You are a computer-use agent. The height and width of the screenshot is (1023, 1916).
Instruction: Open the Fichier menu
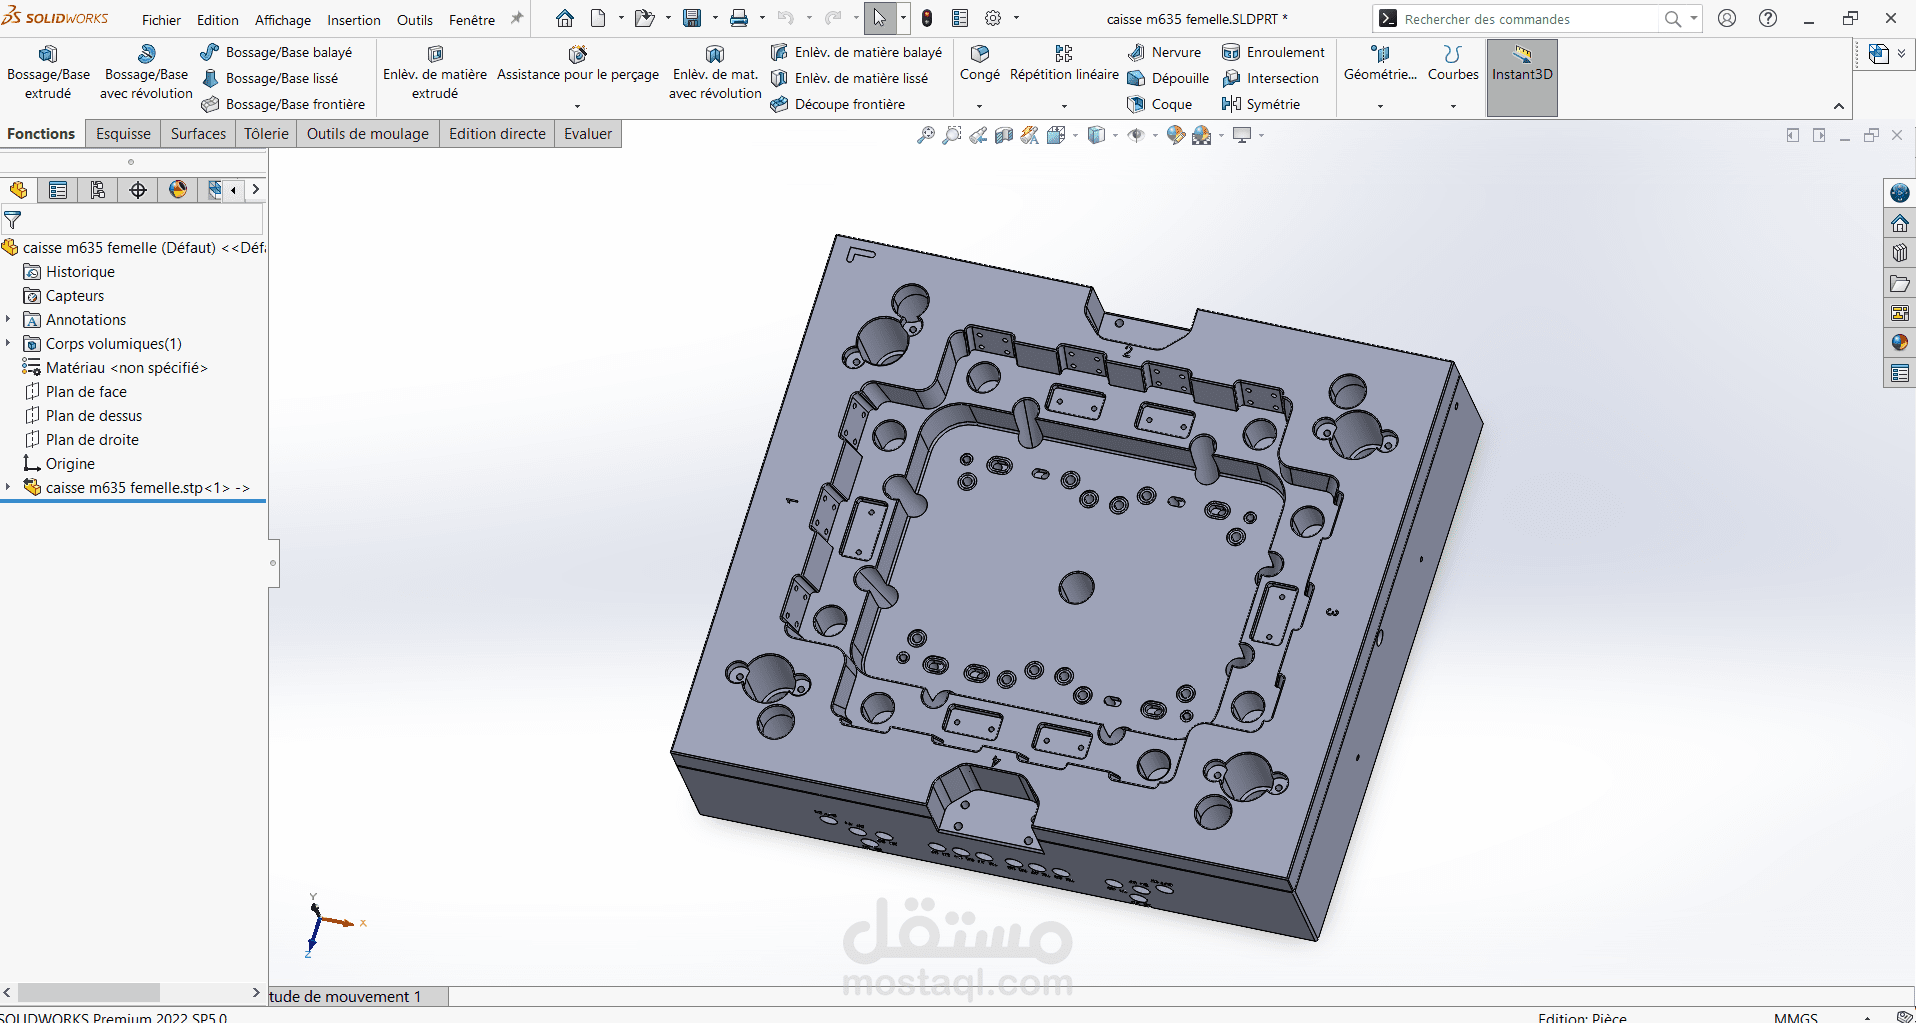point(161,19)
